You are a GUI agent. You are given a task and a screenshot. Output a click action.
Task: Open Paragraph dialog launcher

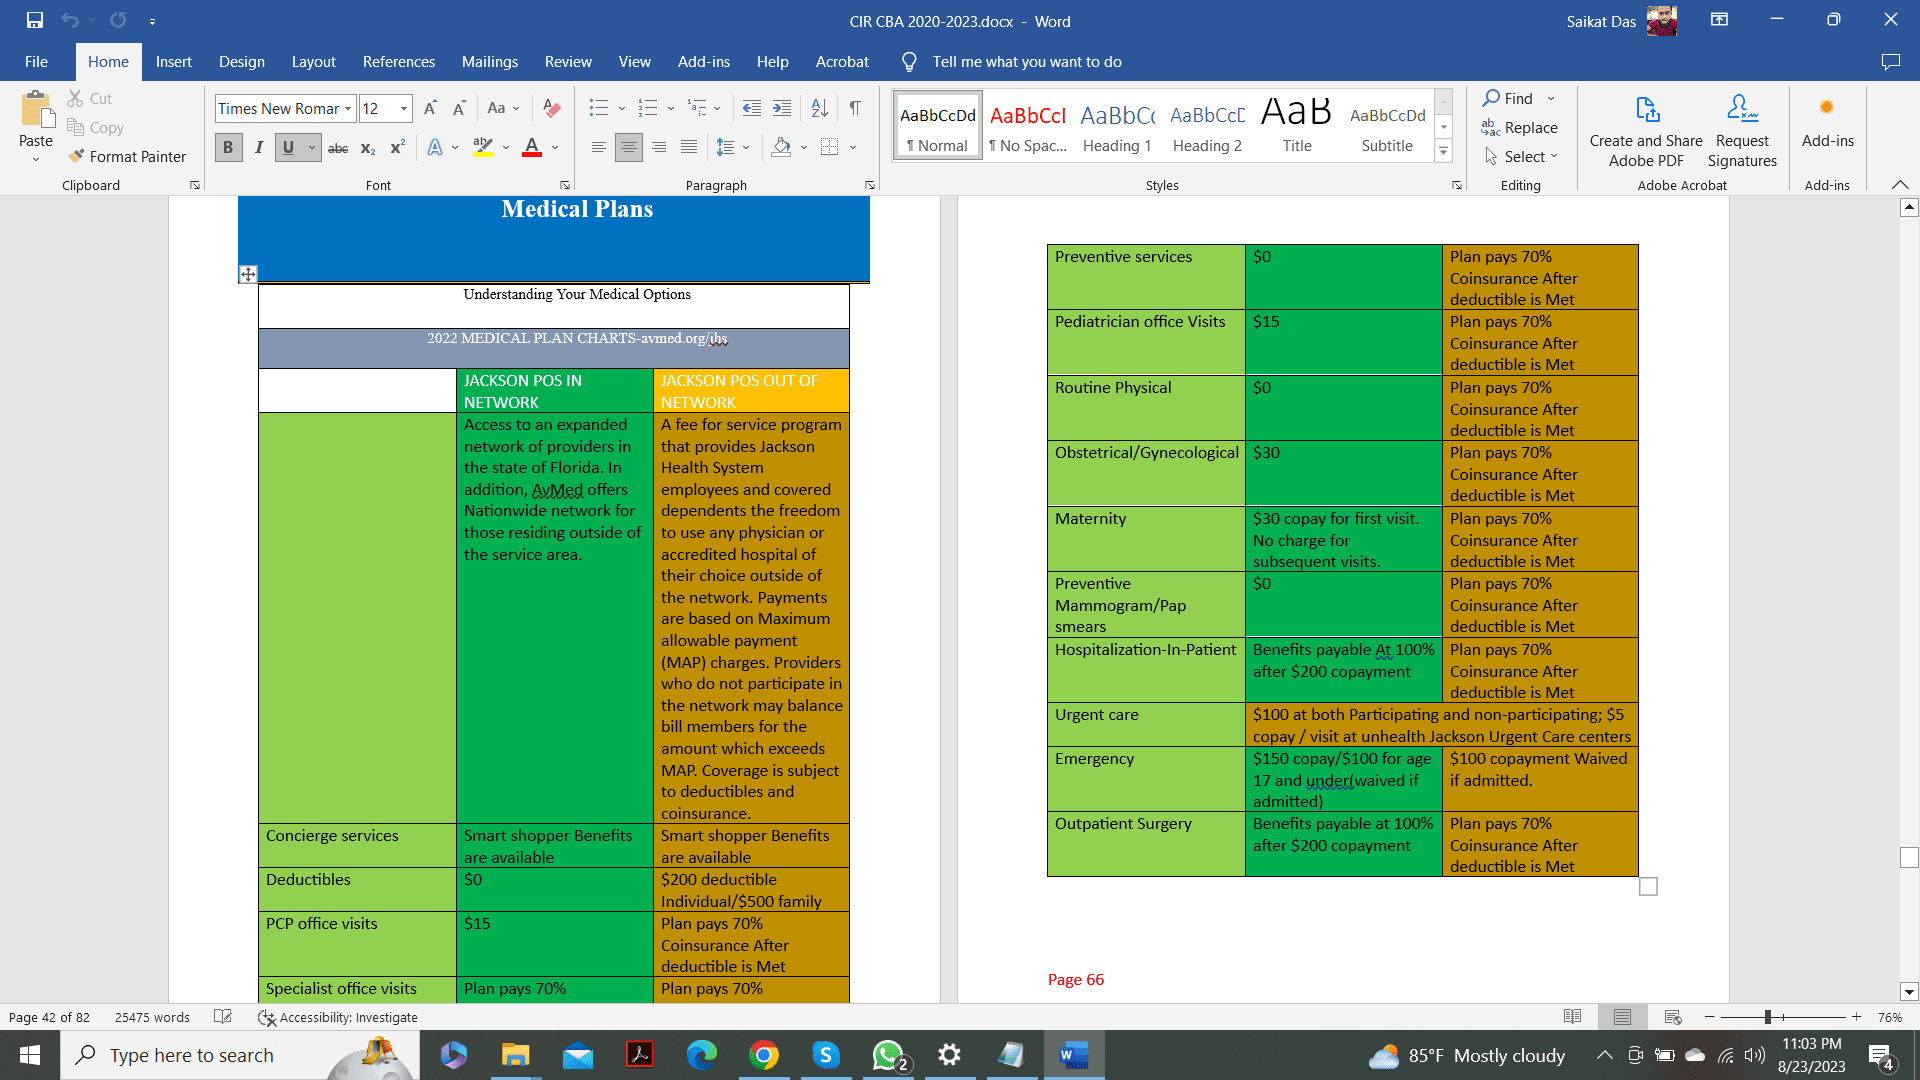tap(870, 185)
